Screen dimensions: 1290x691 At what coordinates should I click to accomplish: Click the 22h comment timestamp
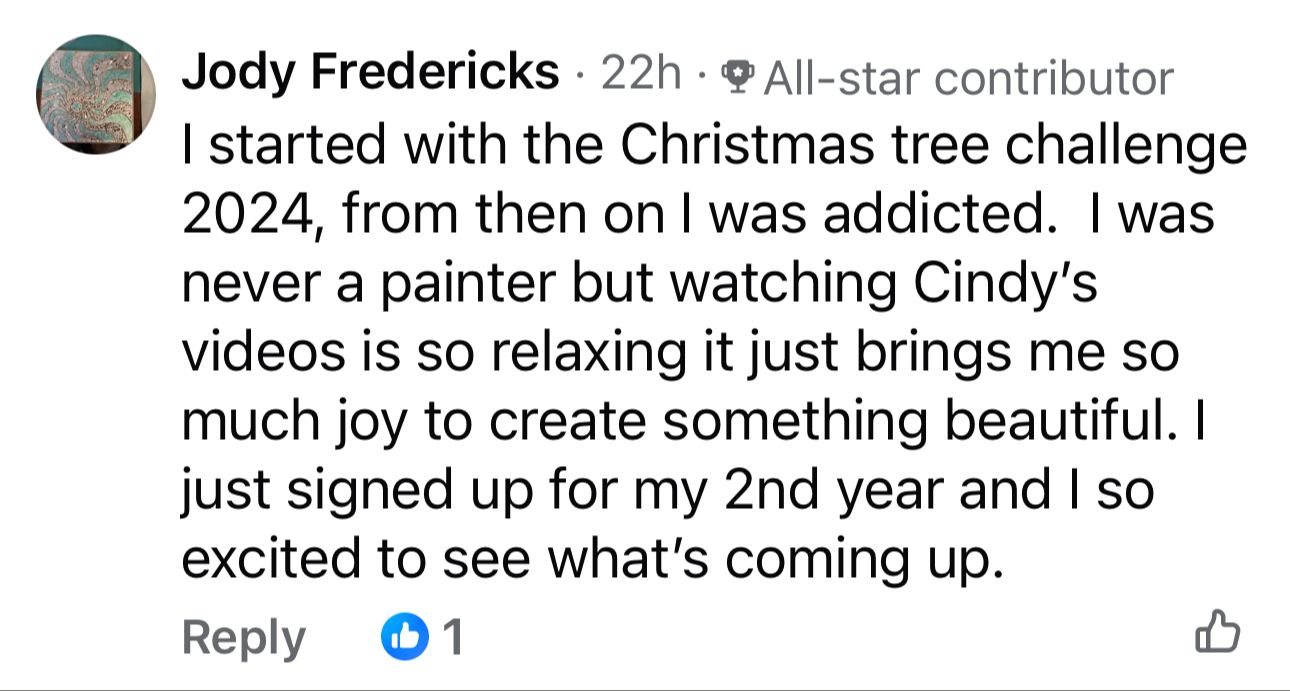click(641, 74)
